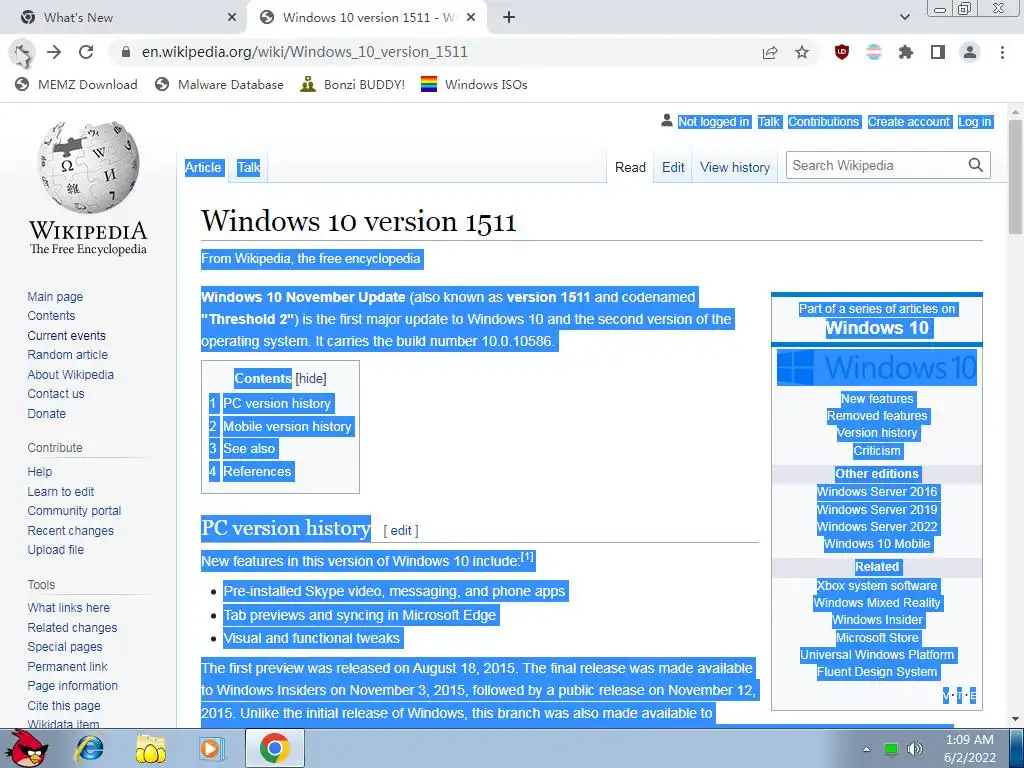Screen dimensions: 1024x768
Task: Click What links here under Tools
Action: coord(69,607)
